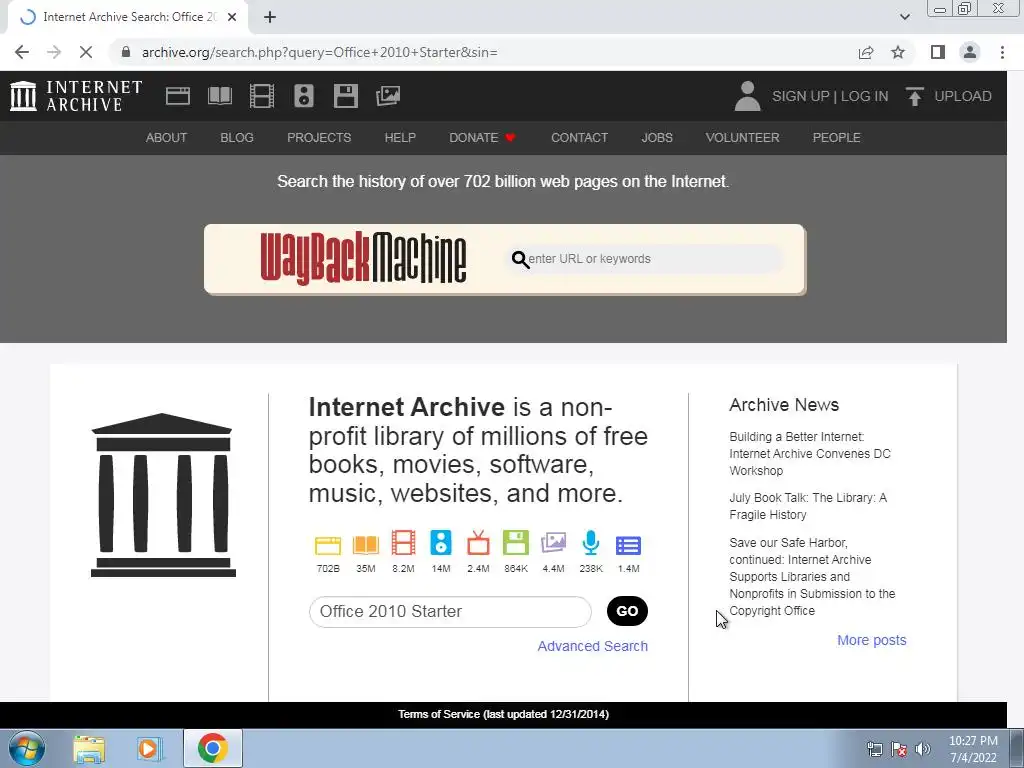Click the UPLOAD link text
Viewport: 1024px width, 768px height.
click(x=963, y=96)
